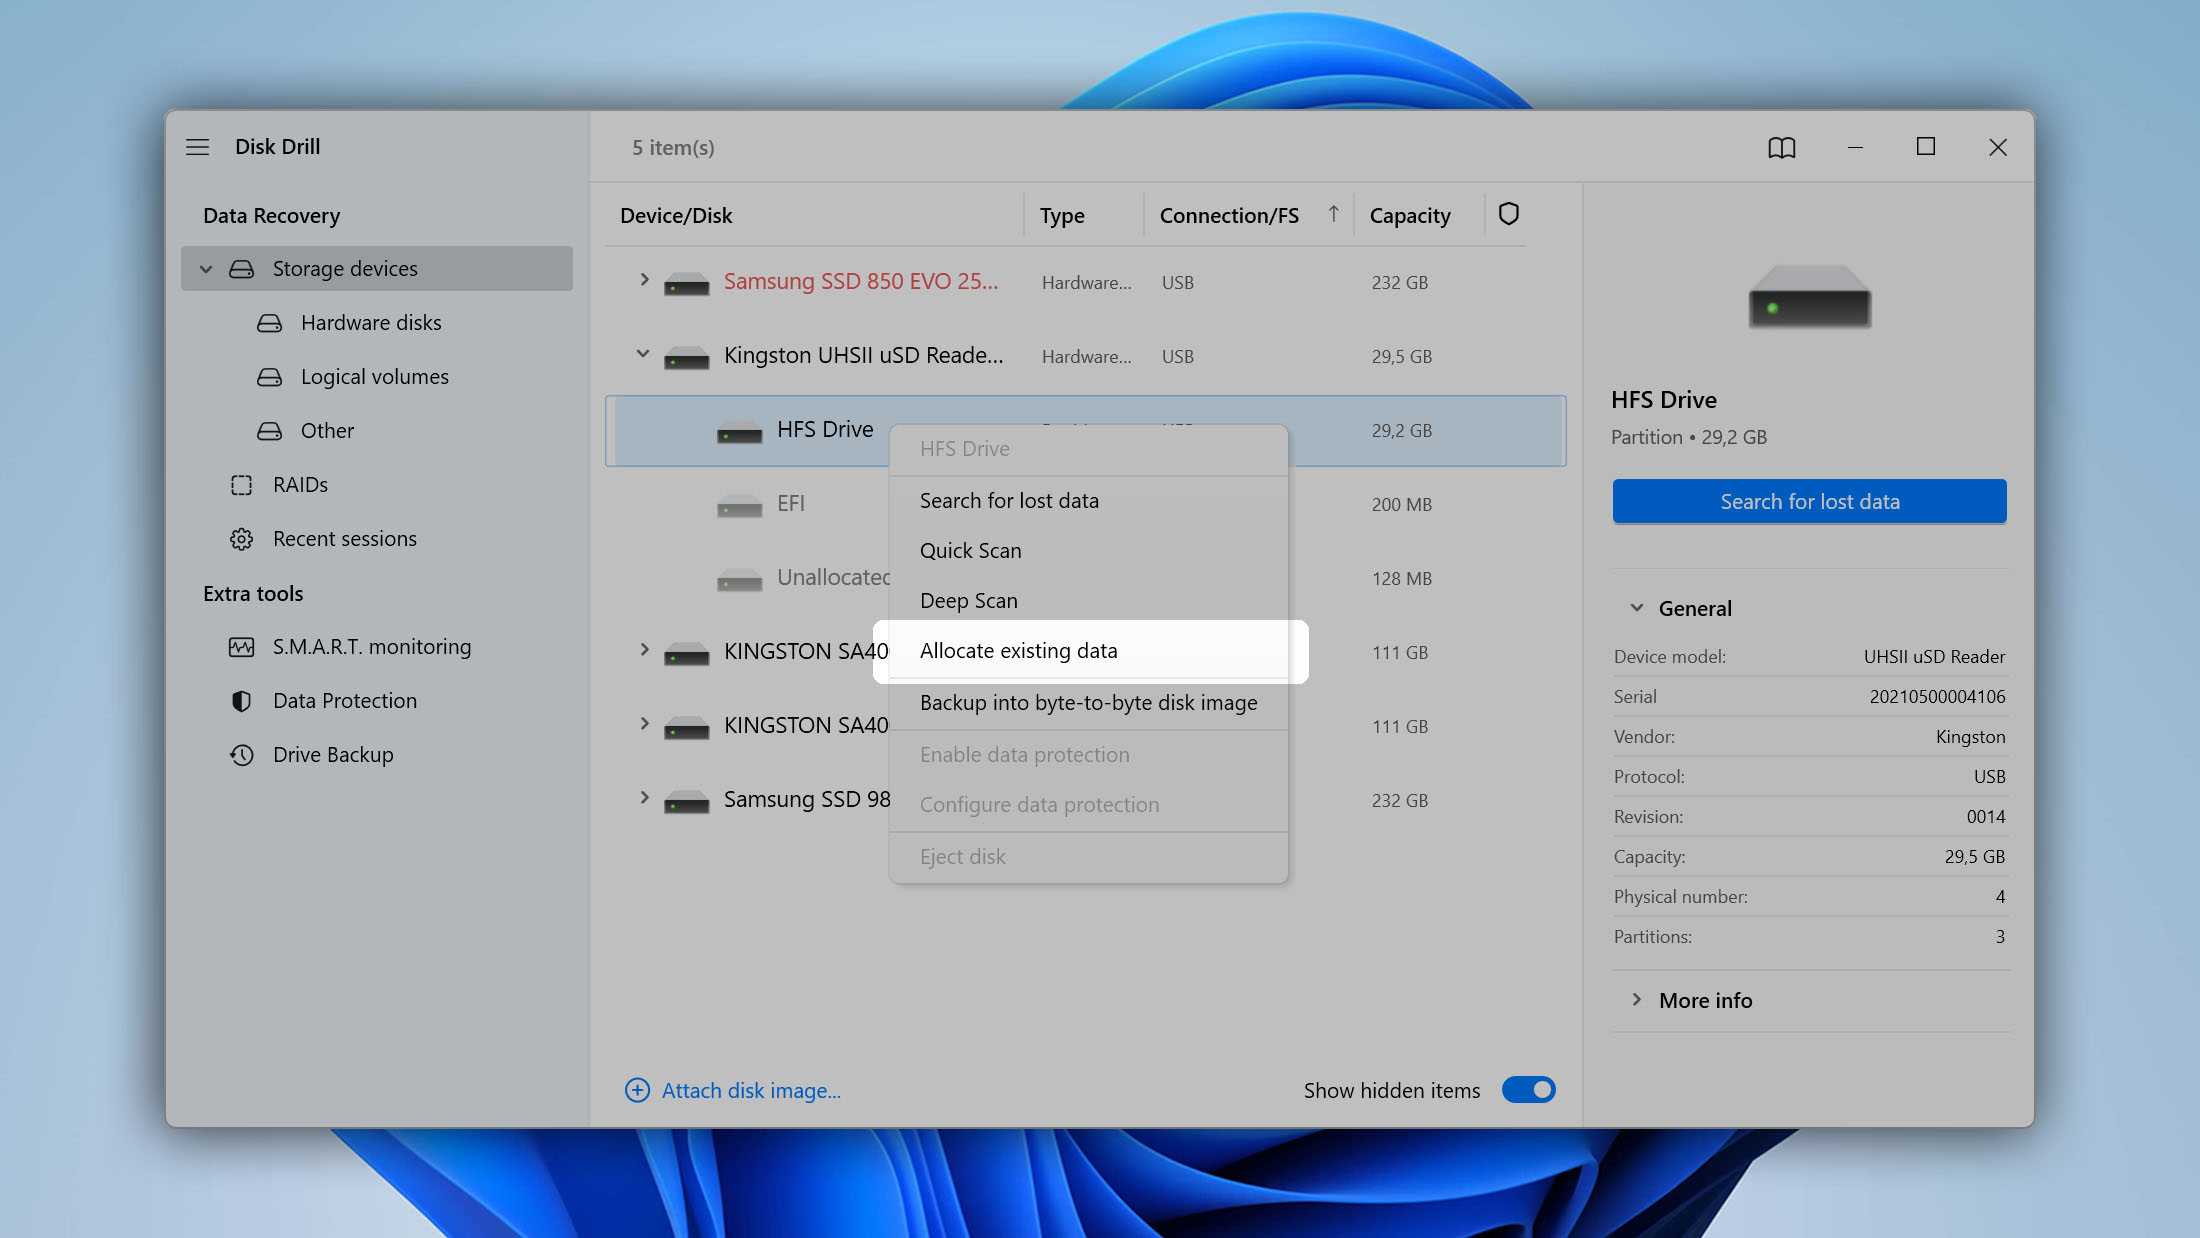Select the 200 MB capacity cell
This screenshot has height=1238, width=2200.
1402,505
